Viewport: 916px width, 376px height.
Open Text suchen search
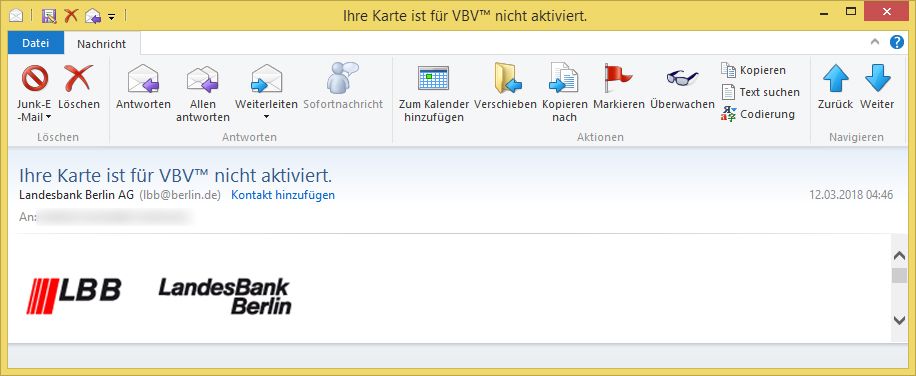click(761, 92)
